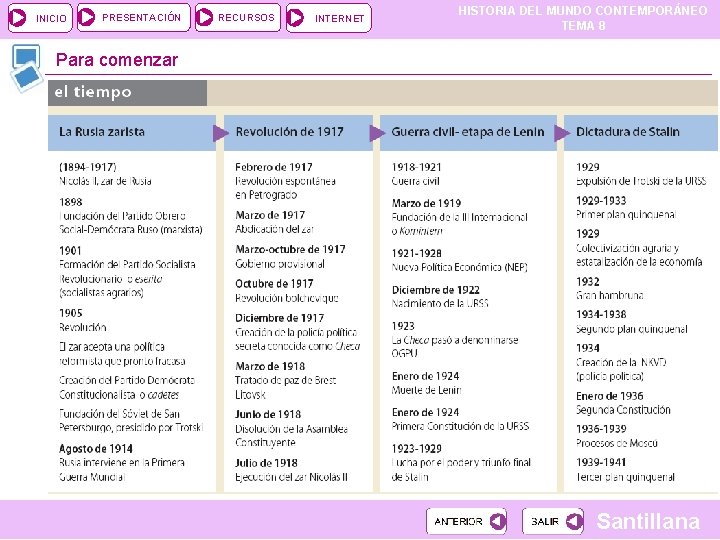
Task: Click 'Muerte de Lenin' text
Action: coord(427,390)
